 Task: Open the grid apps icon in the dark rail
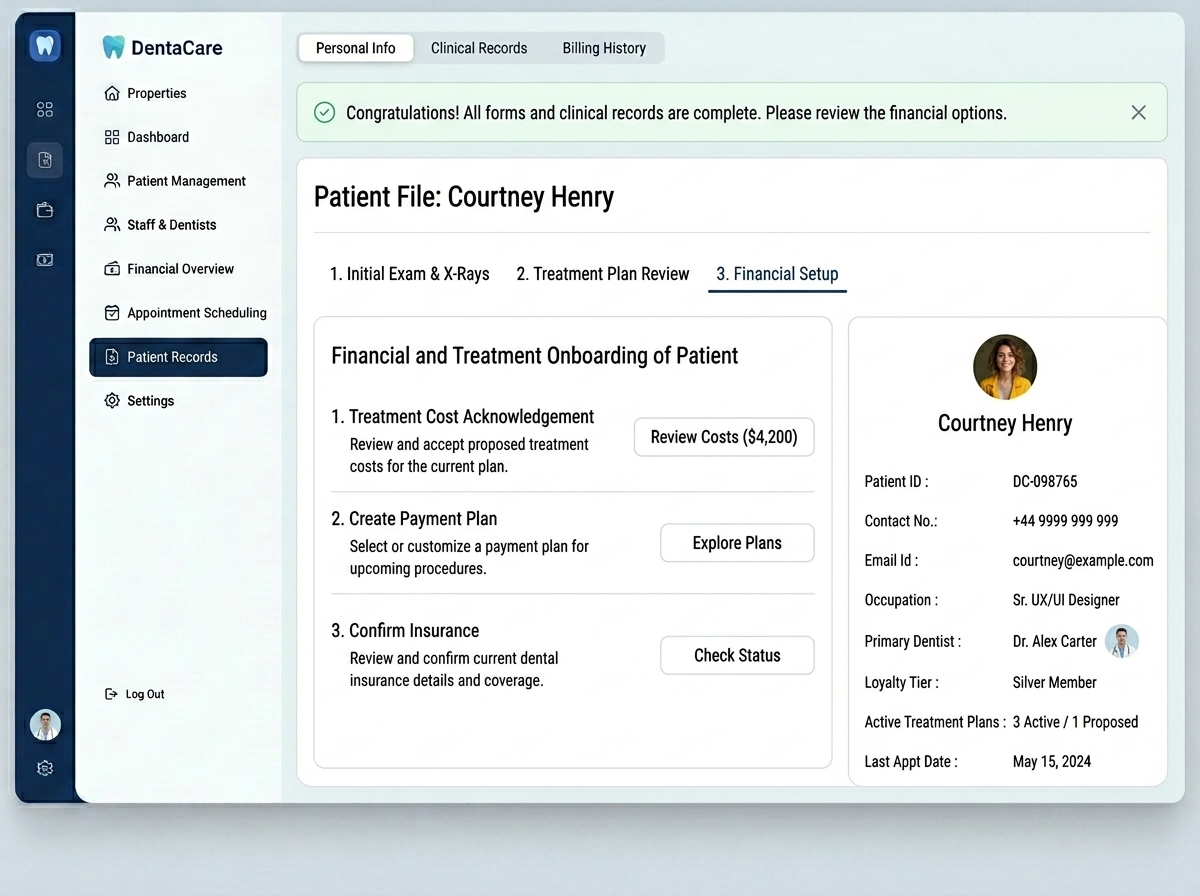pyautogui.click(x=45, y=110)
